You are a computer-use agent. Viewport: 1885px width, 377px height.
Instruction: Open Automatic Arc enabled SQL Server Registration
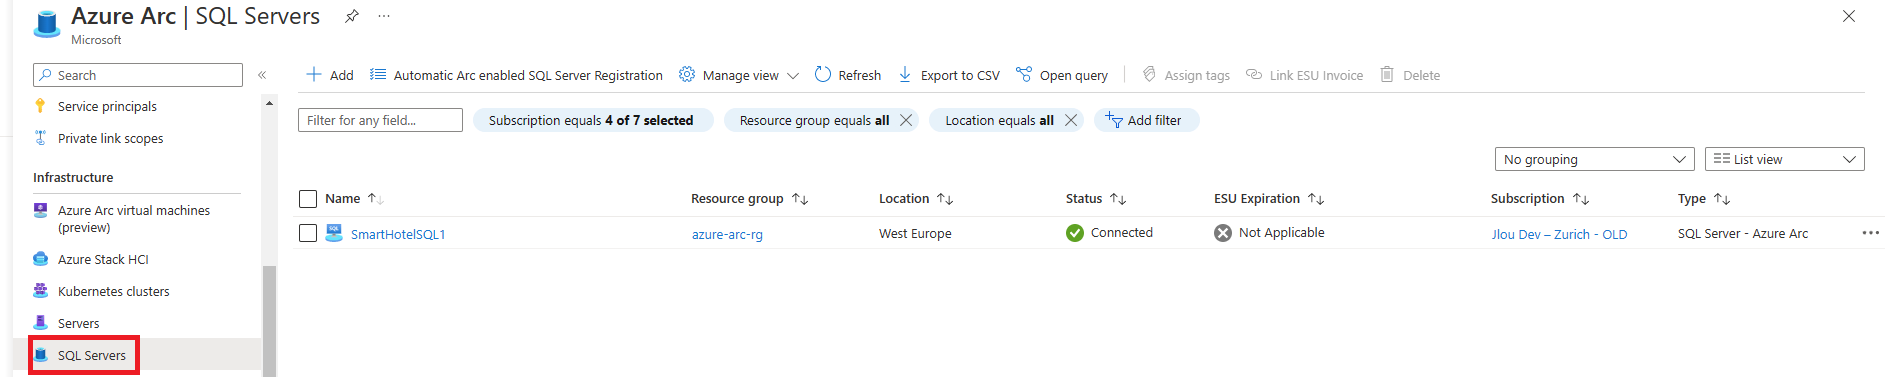click(x=516, y=75)
